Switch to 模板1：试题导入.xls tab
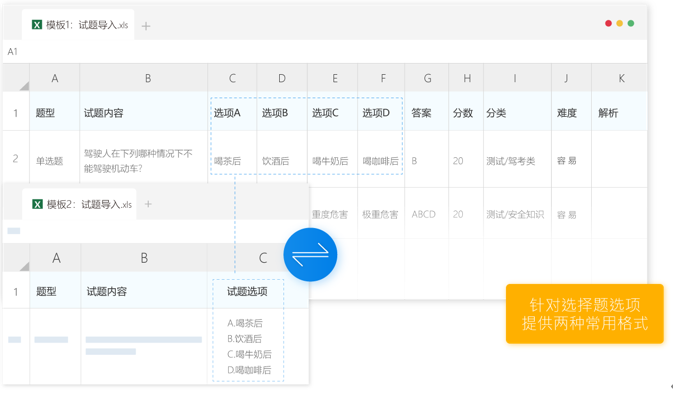The width and height of the screenshot is (673, 403). coord(86,25)
